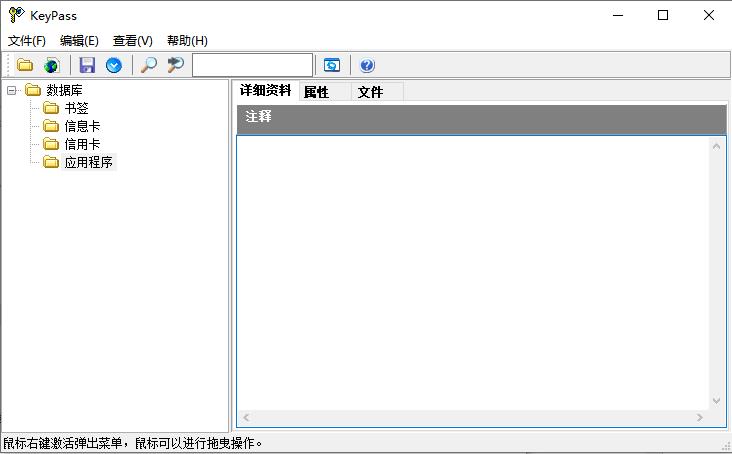Viewport: 732px width, 454px height.
Task: Click the 信息卡 folder icon
Action: (51, 126)
